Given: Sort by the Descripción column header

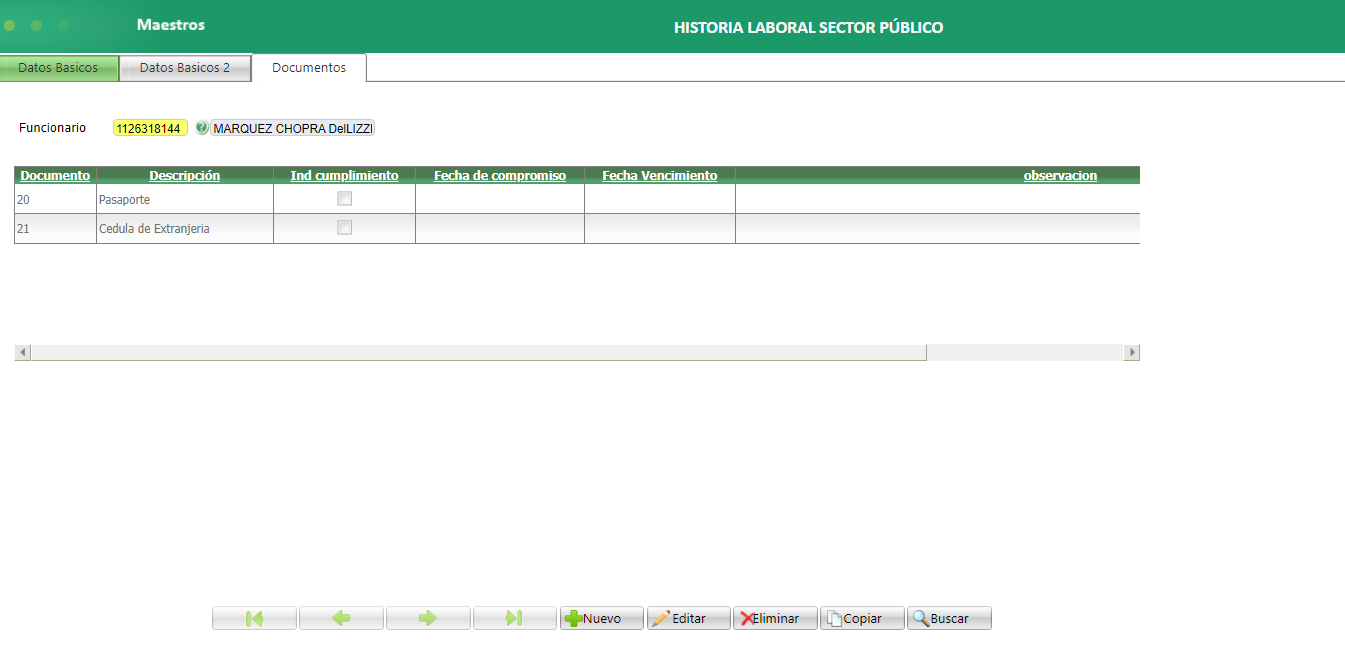Looking at the screenshot, I should (185, 175).
